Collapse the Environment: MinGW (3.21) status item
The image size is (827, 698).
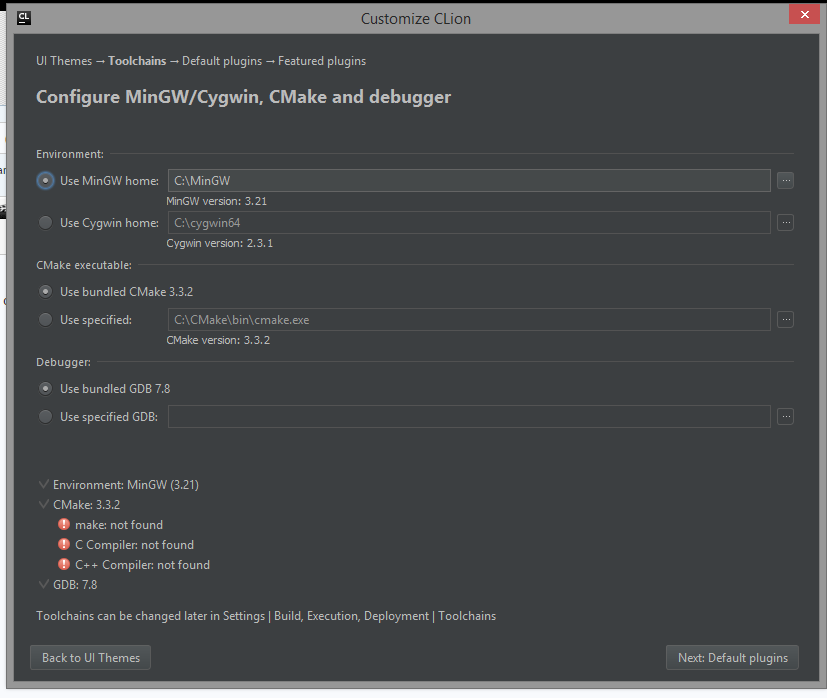(x=43, y=485)
